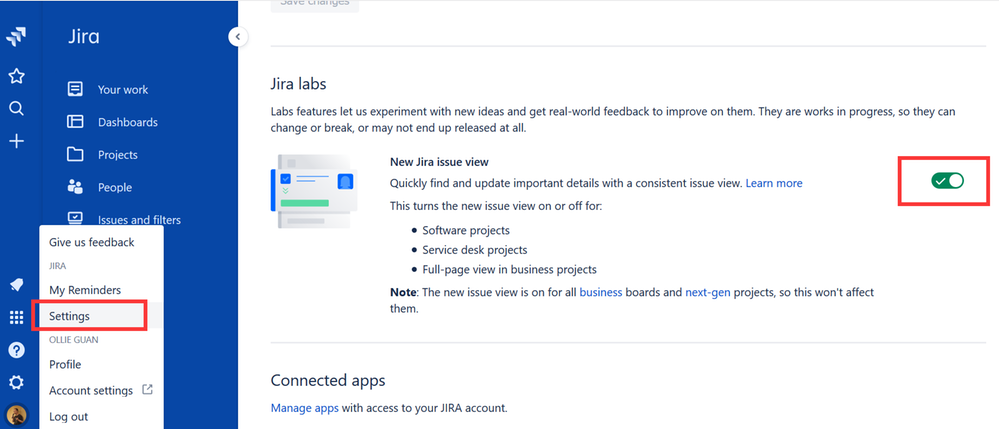Open Starred and recent star icon

point(16,76)
